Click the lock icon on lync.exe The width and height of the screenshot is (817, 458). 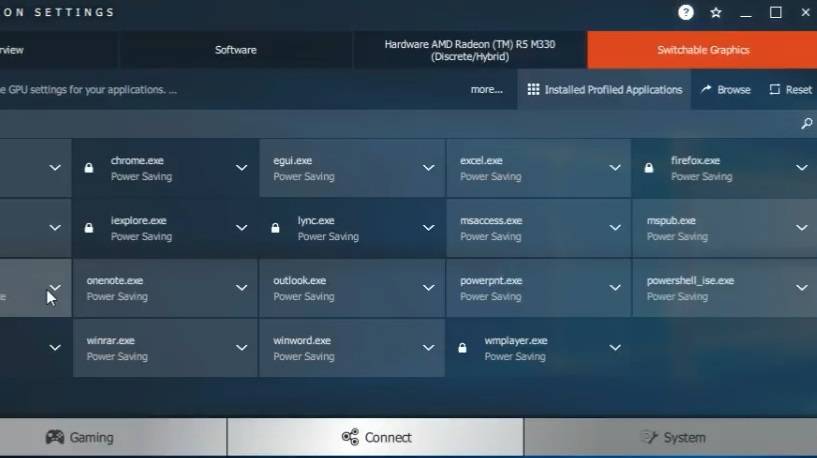[275, 228]
